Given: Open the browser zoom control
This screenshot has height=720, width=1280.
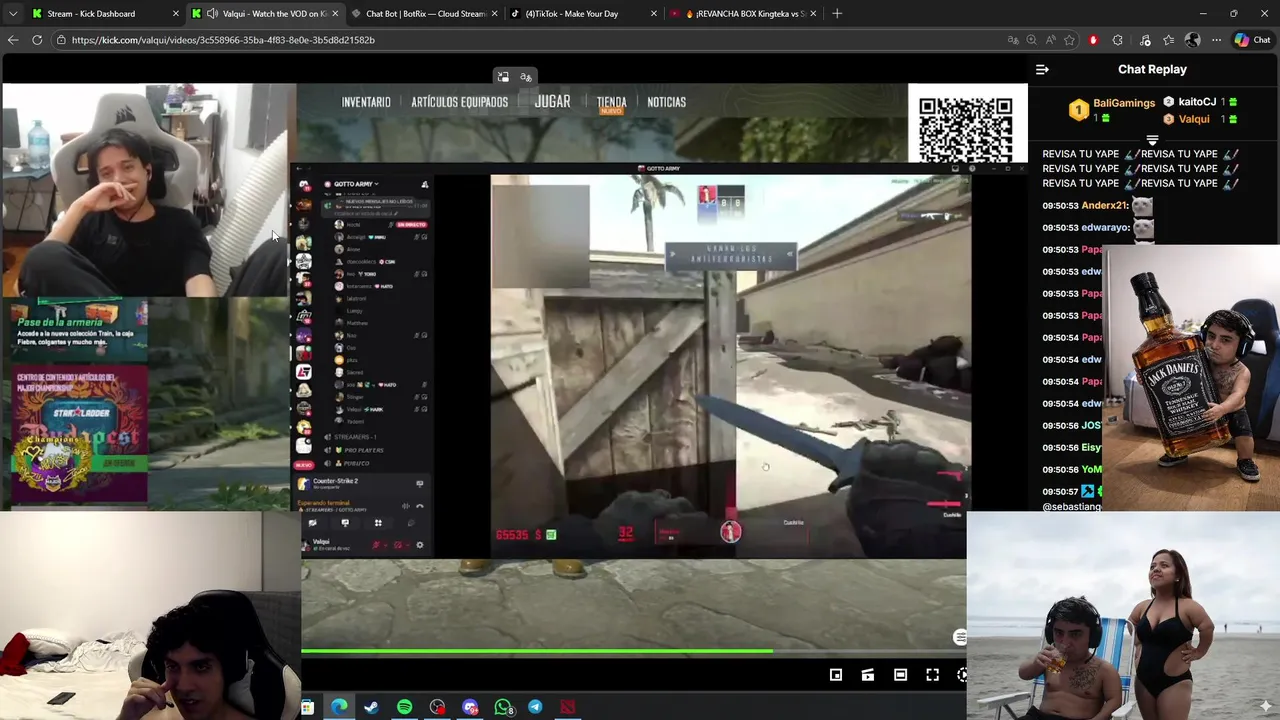Looking at the screenshot, I should (x=1032, y=40).
